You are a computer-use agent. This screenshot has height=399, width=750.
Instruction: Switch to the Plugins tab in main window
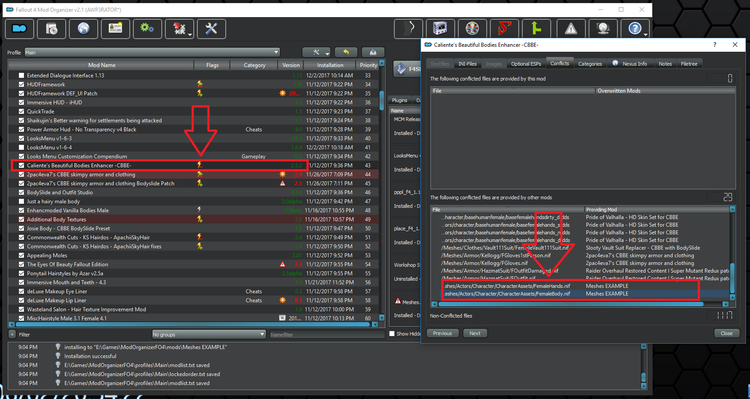click(x=399, y=100)
